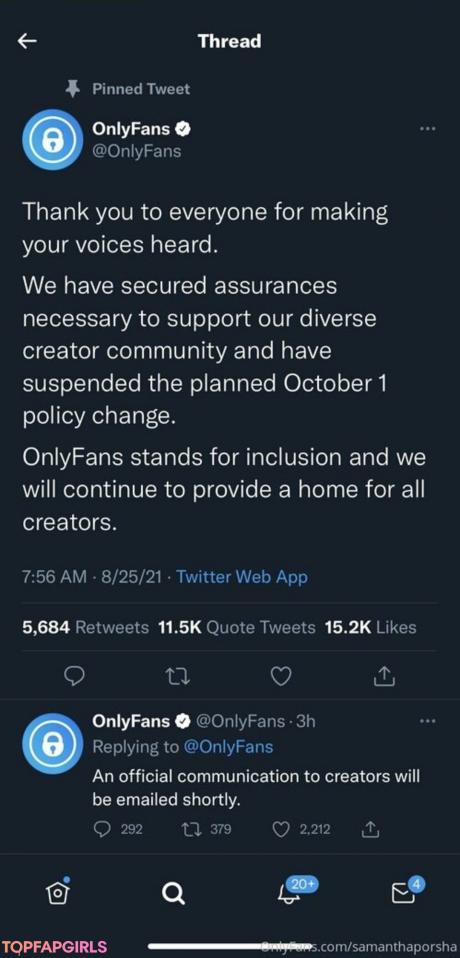This screenshot has height=958, width=460.
Task: Go back using the left arrow
Action: (x=27, y=42)
